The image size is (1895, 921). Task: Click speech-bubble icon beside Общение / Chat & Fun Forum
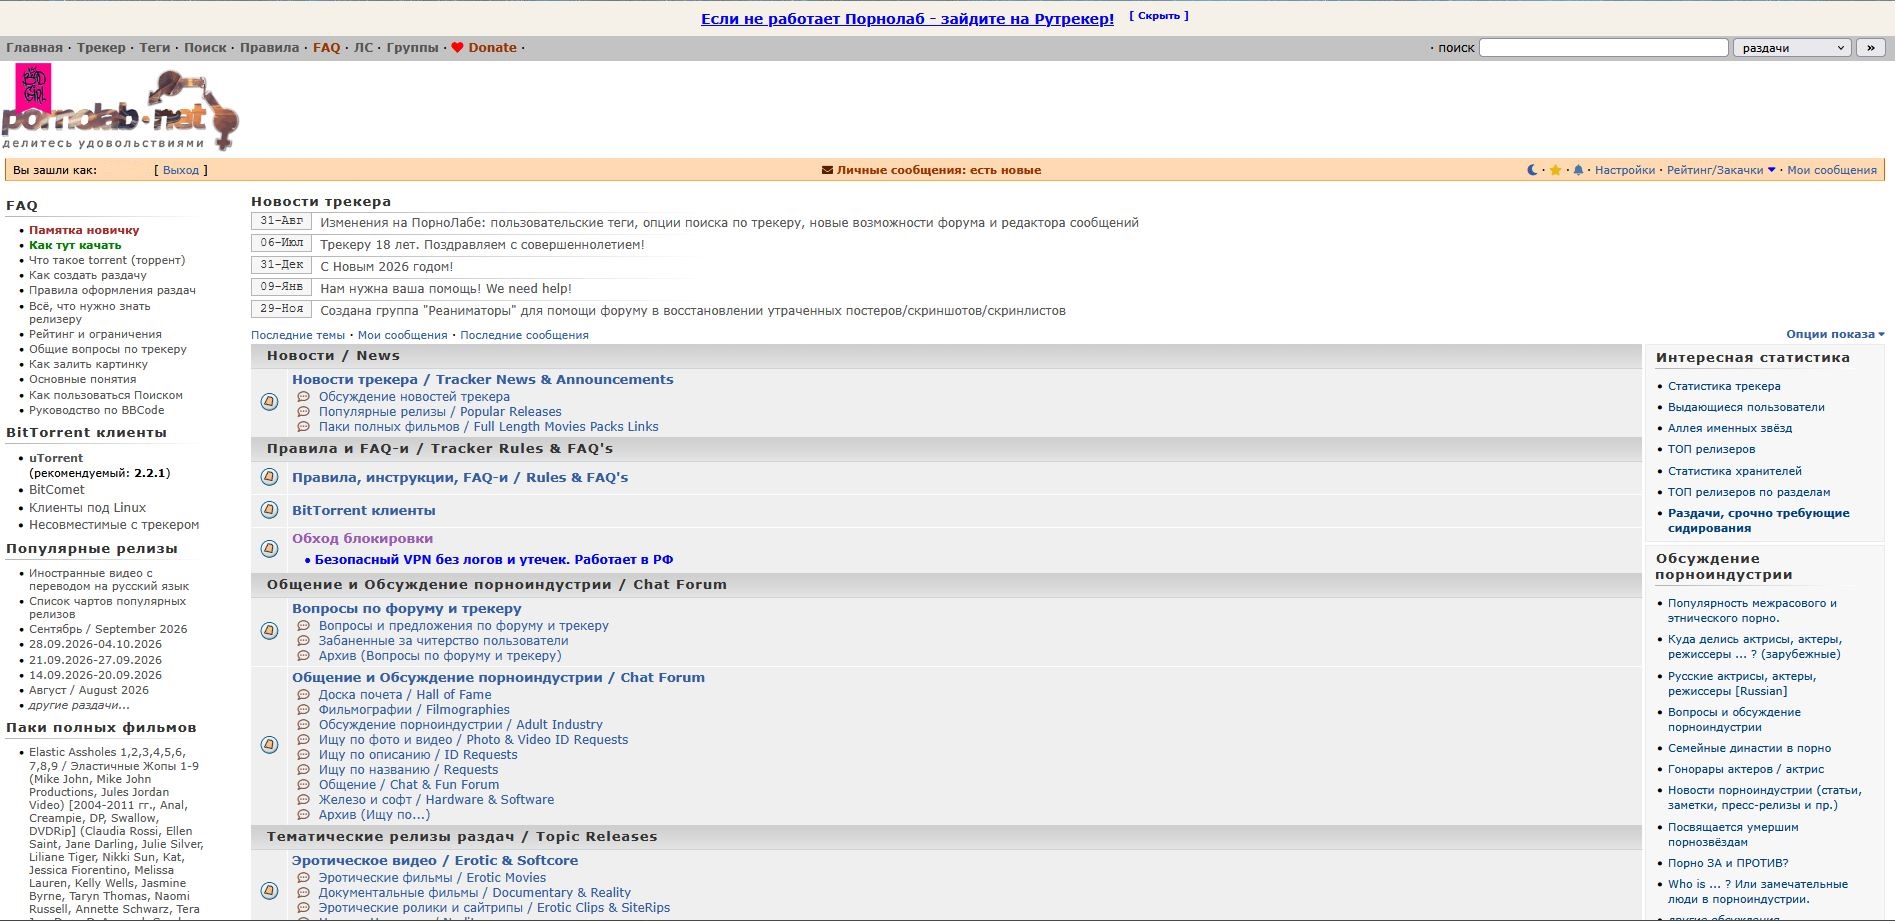click(303, 785)
